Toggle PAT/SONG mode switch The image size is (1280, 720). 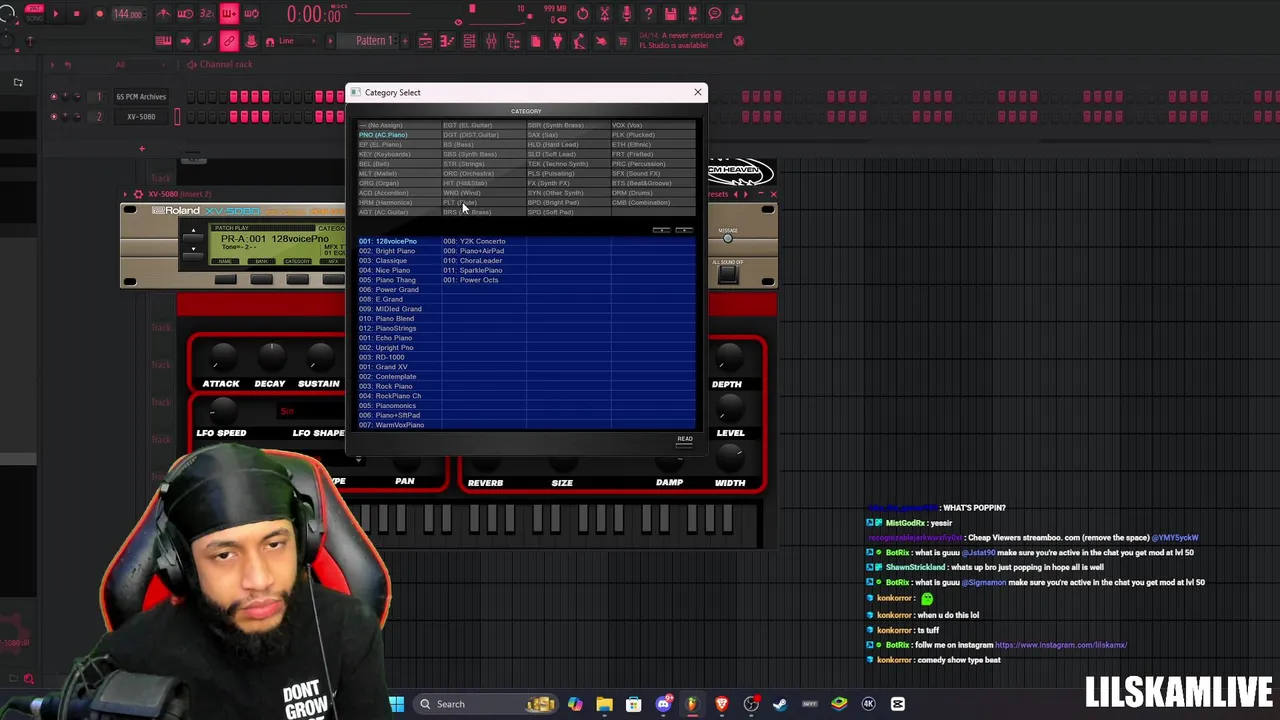(34, 13)
